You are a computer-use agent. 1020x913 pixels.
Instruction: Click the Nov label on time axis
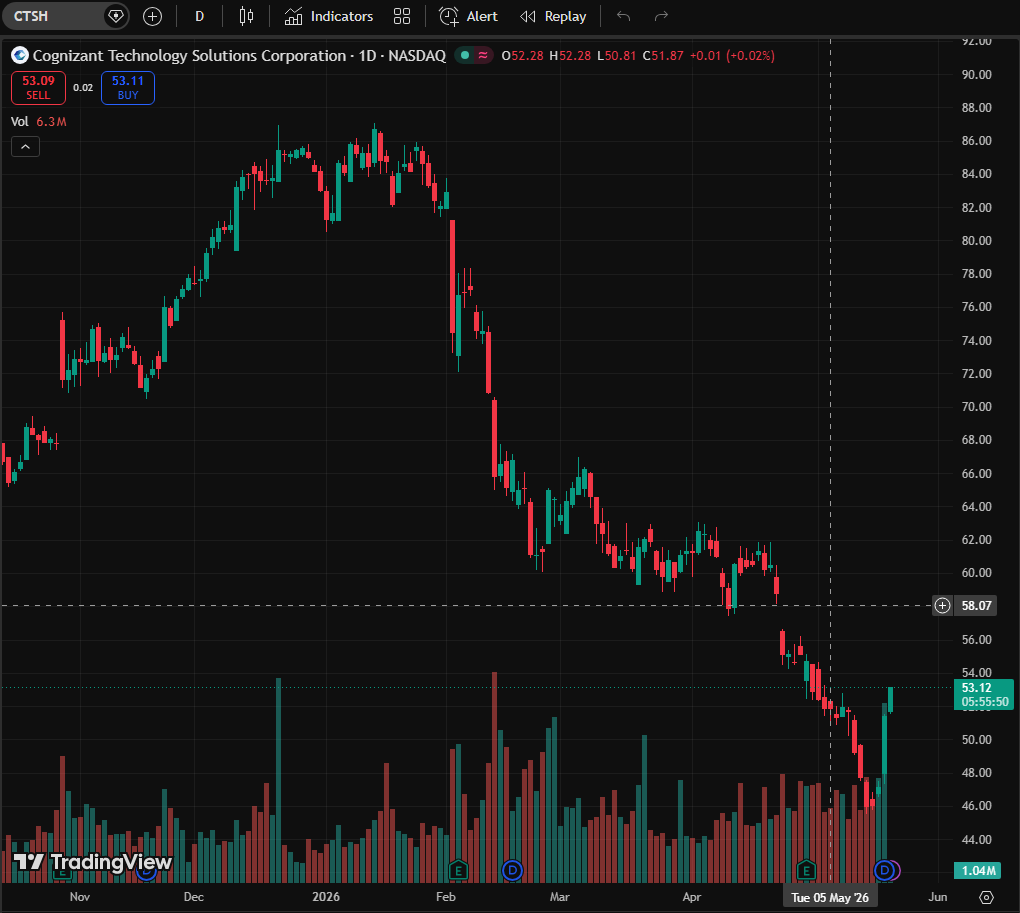[79, 897]
